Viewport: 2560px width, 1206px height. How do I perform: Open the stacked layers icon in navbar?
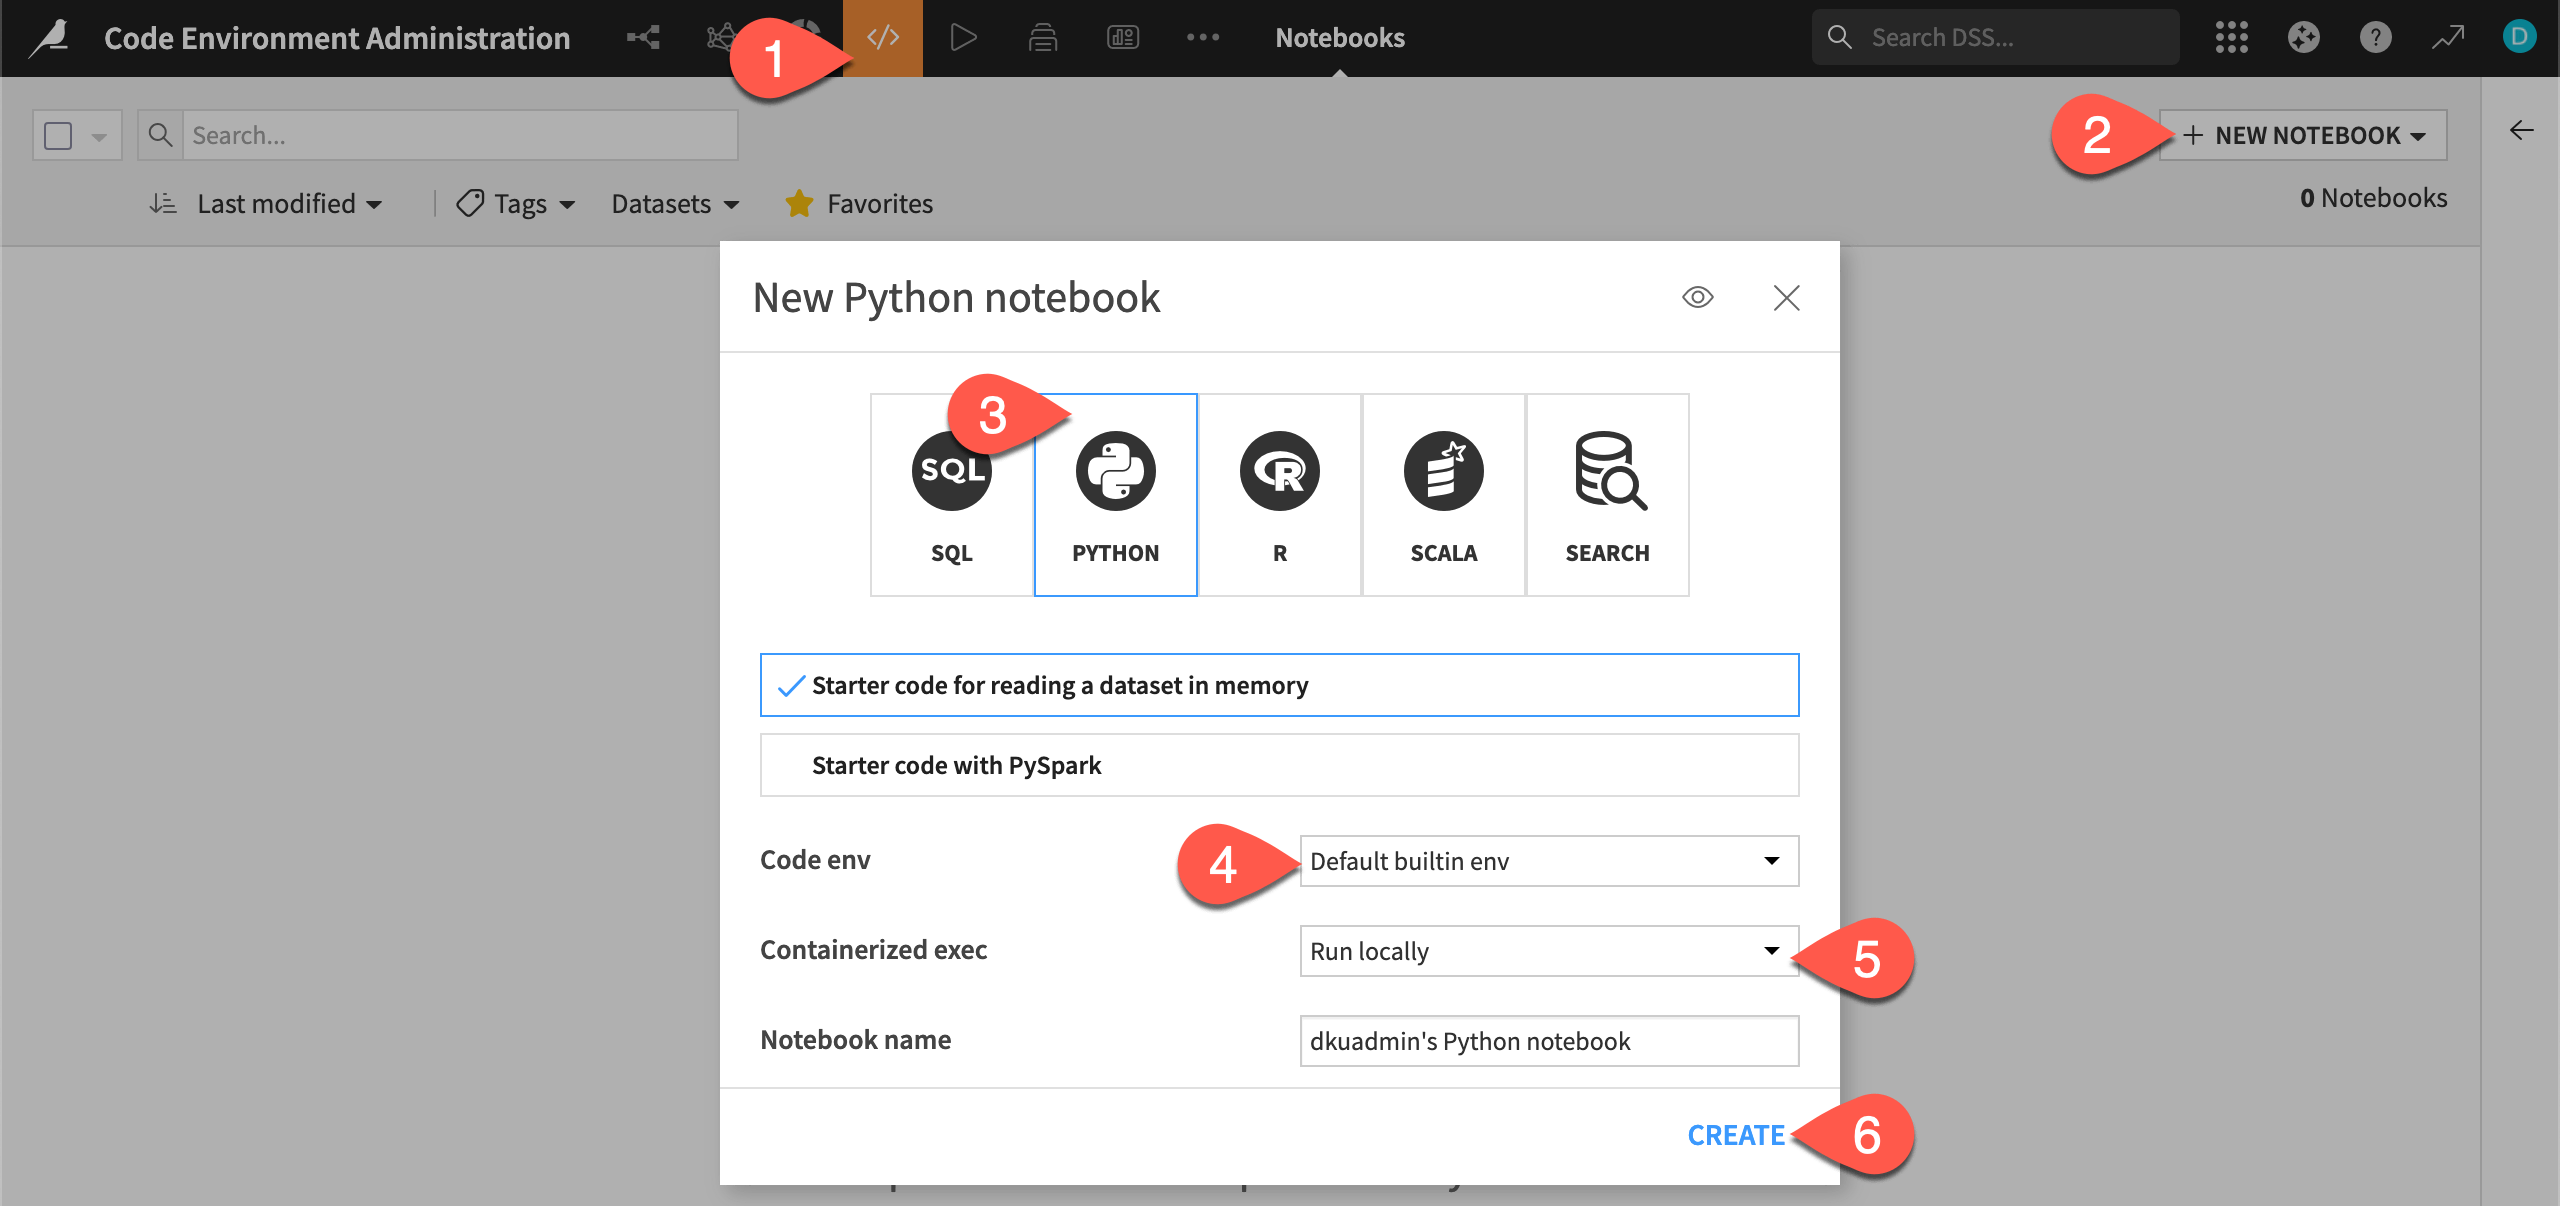click(x=1043, y=38)
